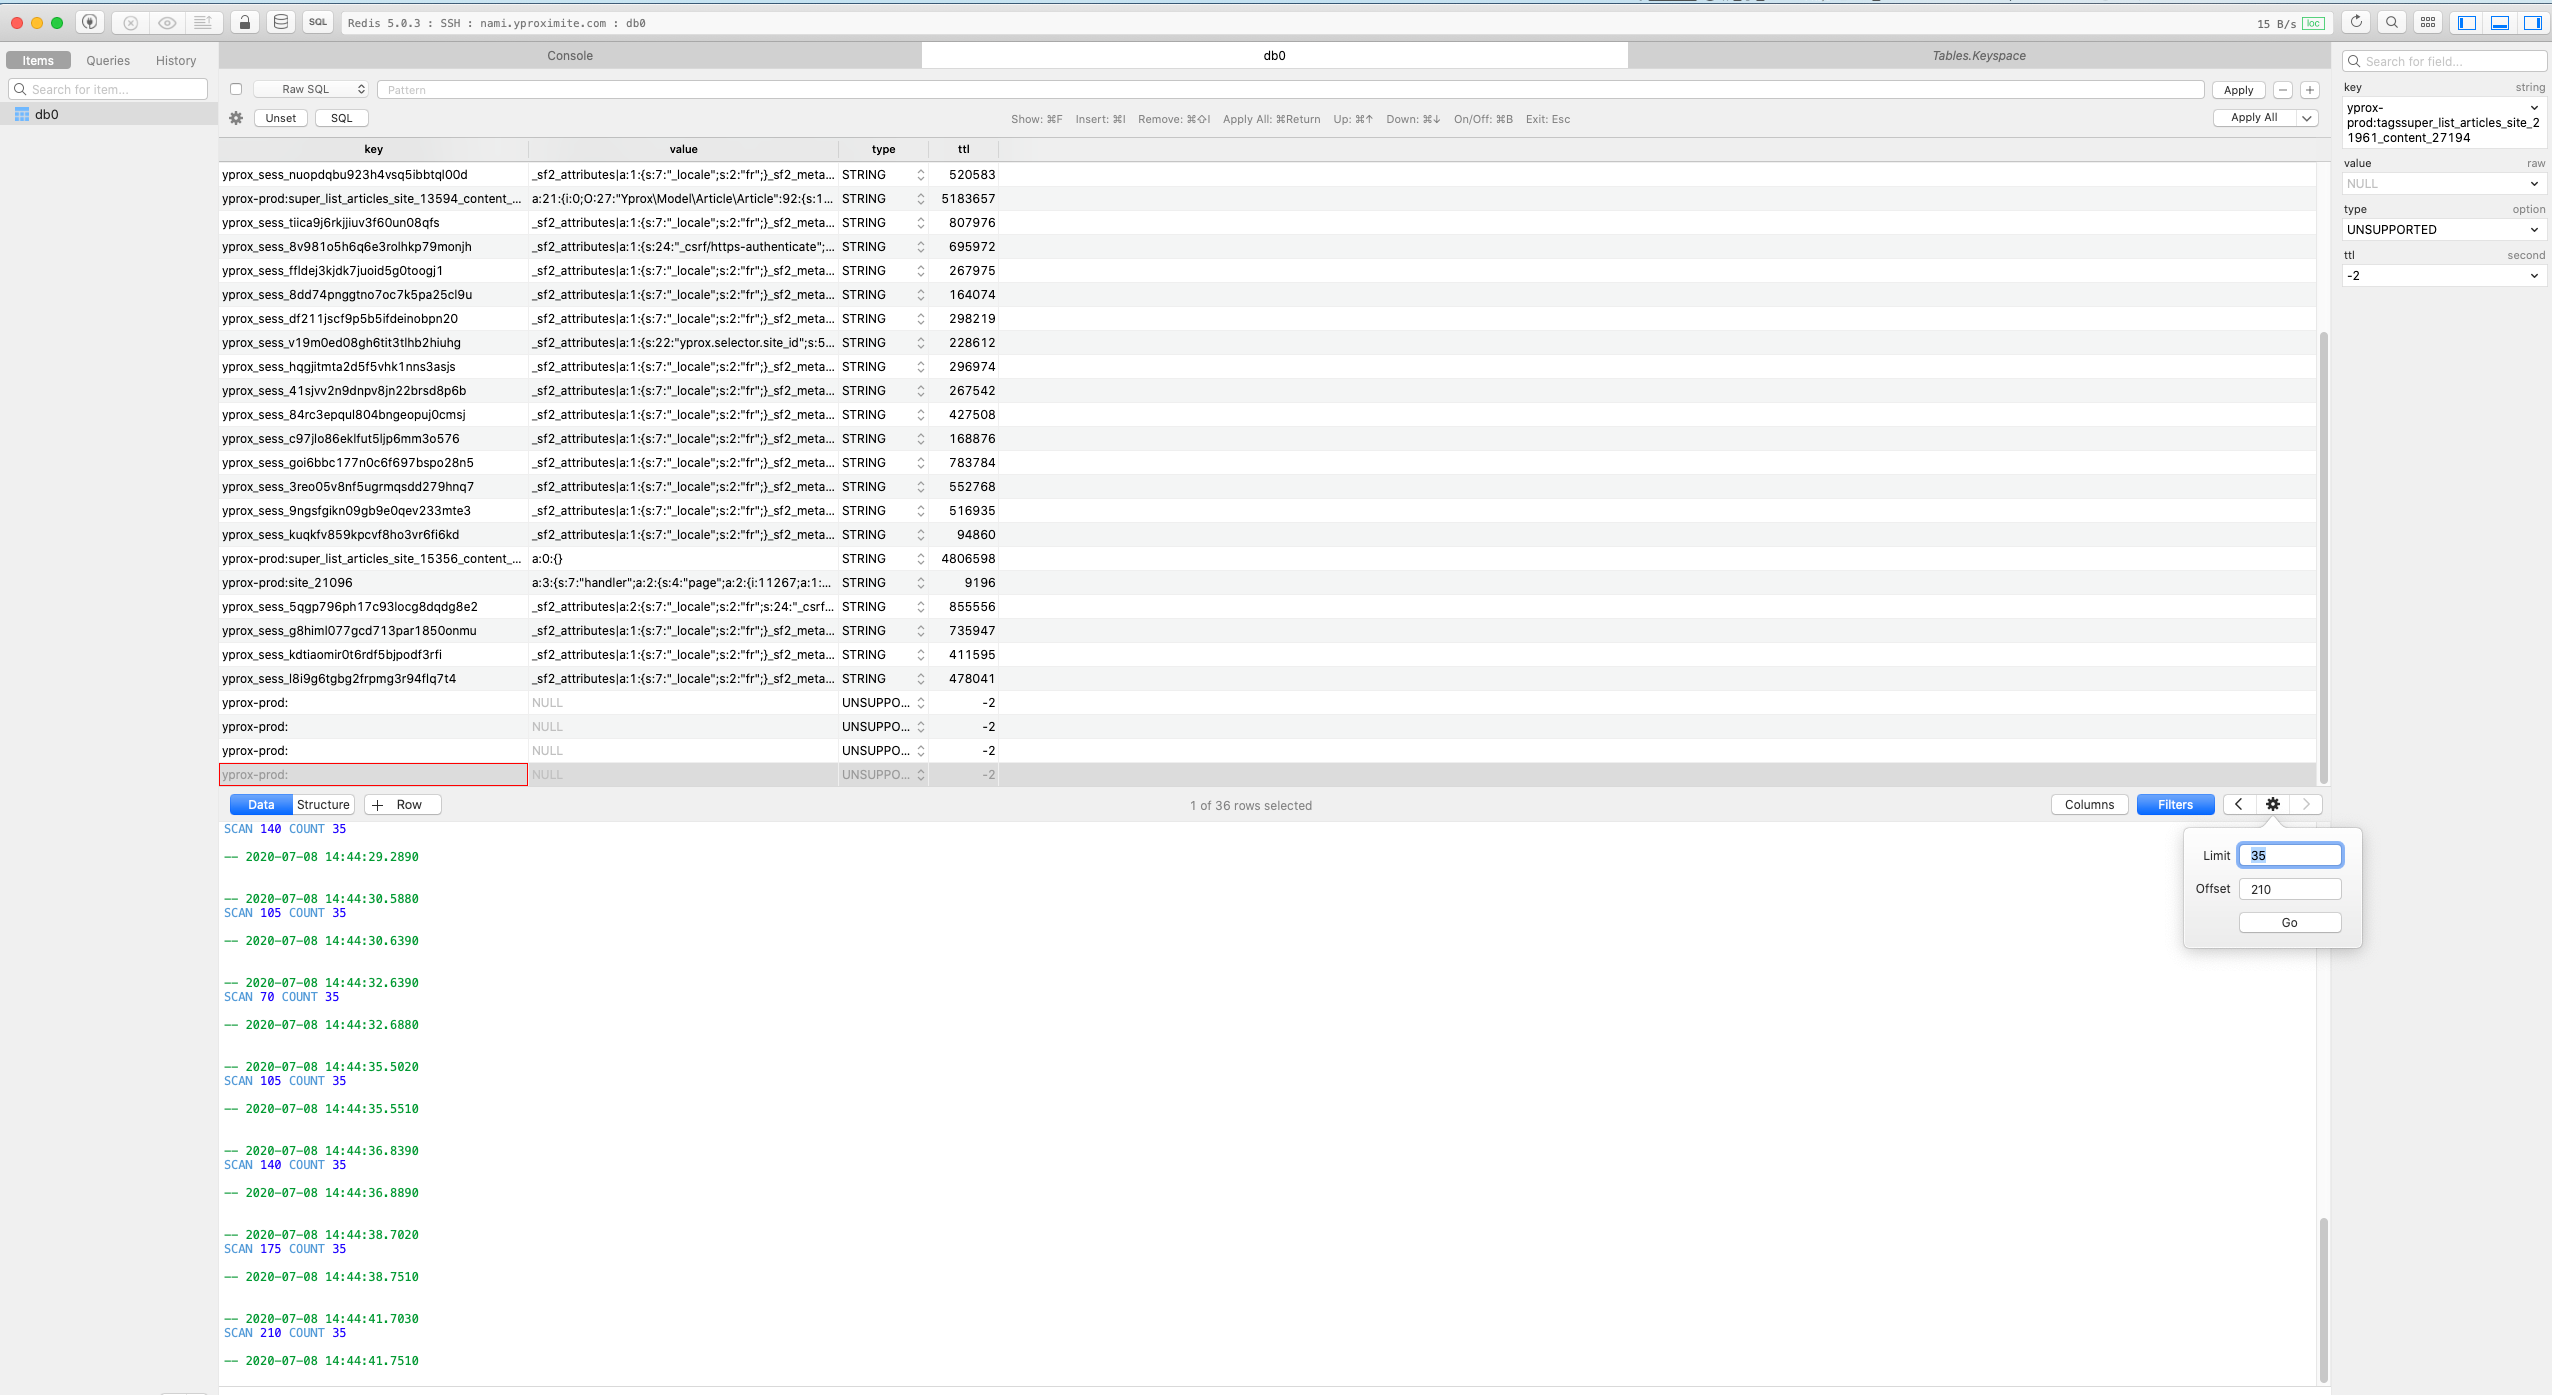
Task: Click the gear icon next to Unset button
Action: coord(236,118)
